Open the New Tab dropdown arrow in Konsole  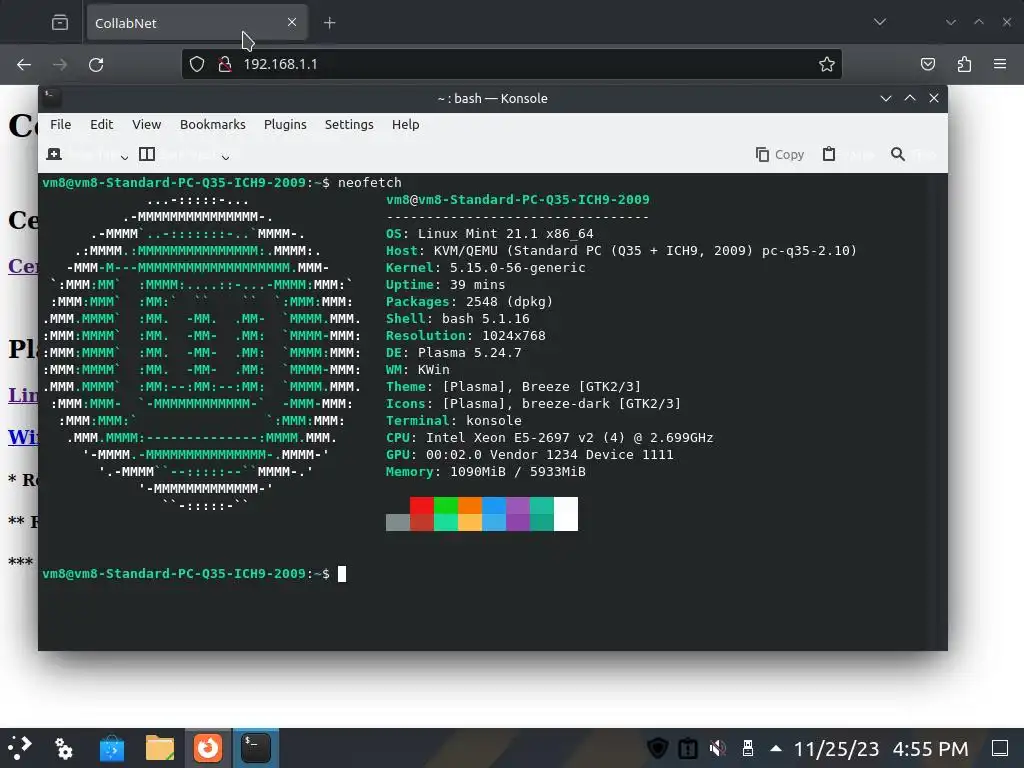pyautogui.click(x=124, y=157)
